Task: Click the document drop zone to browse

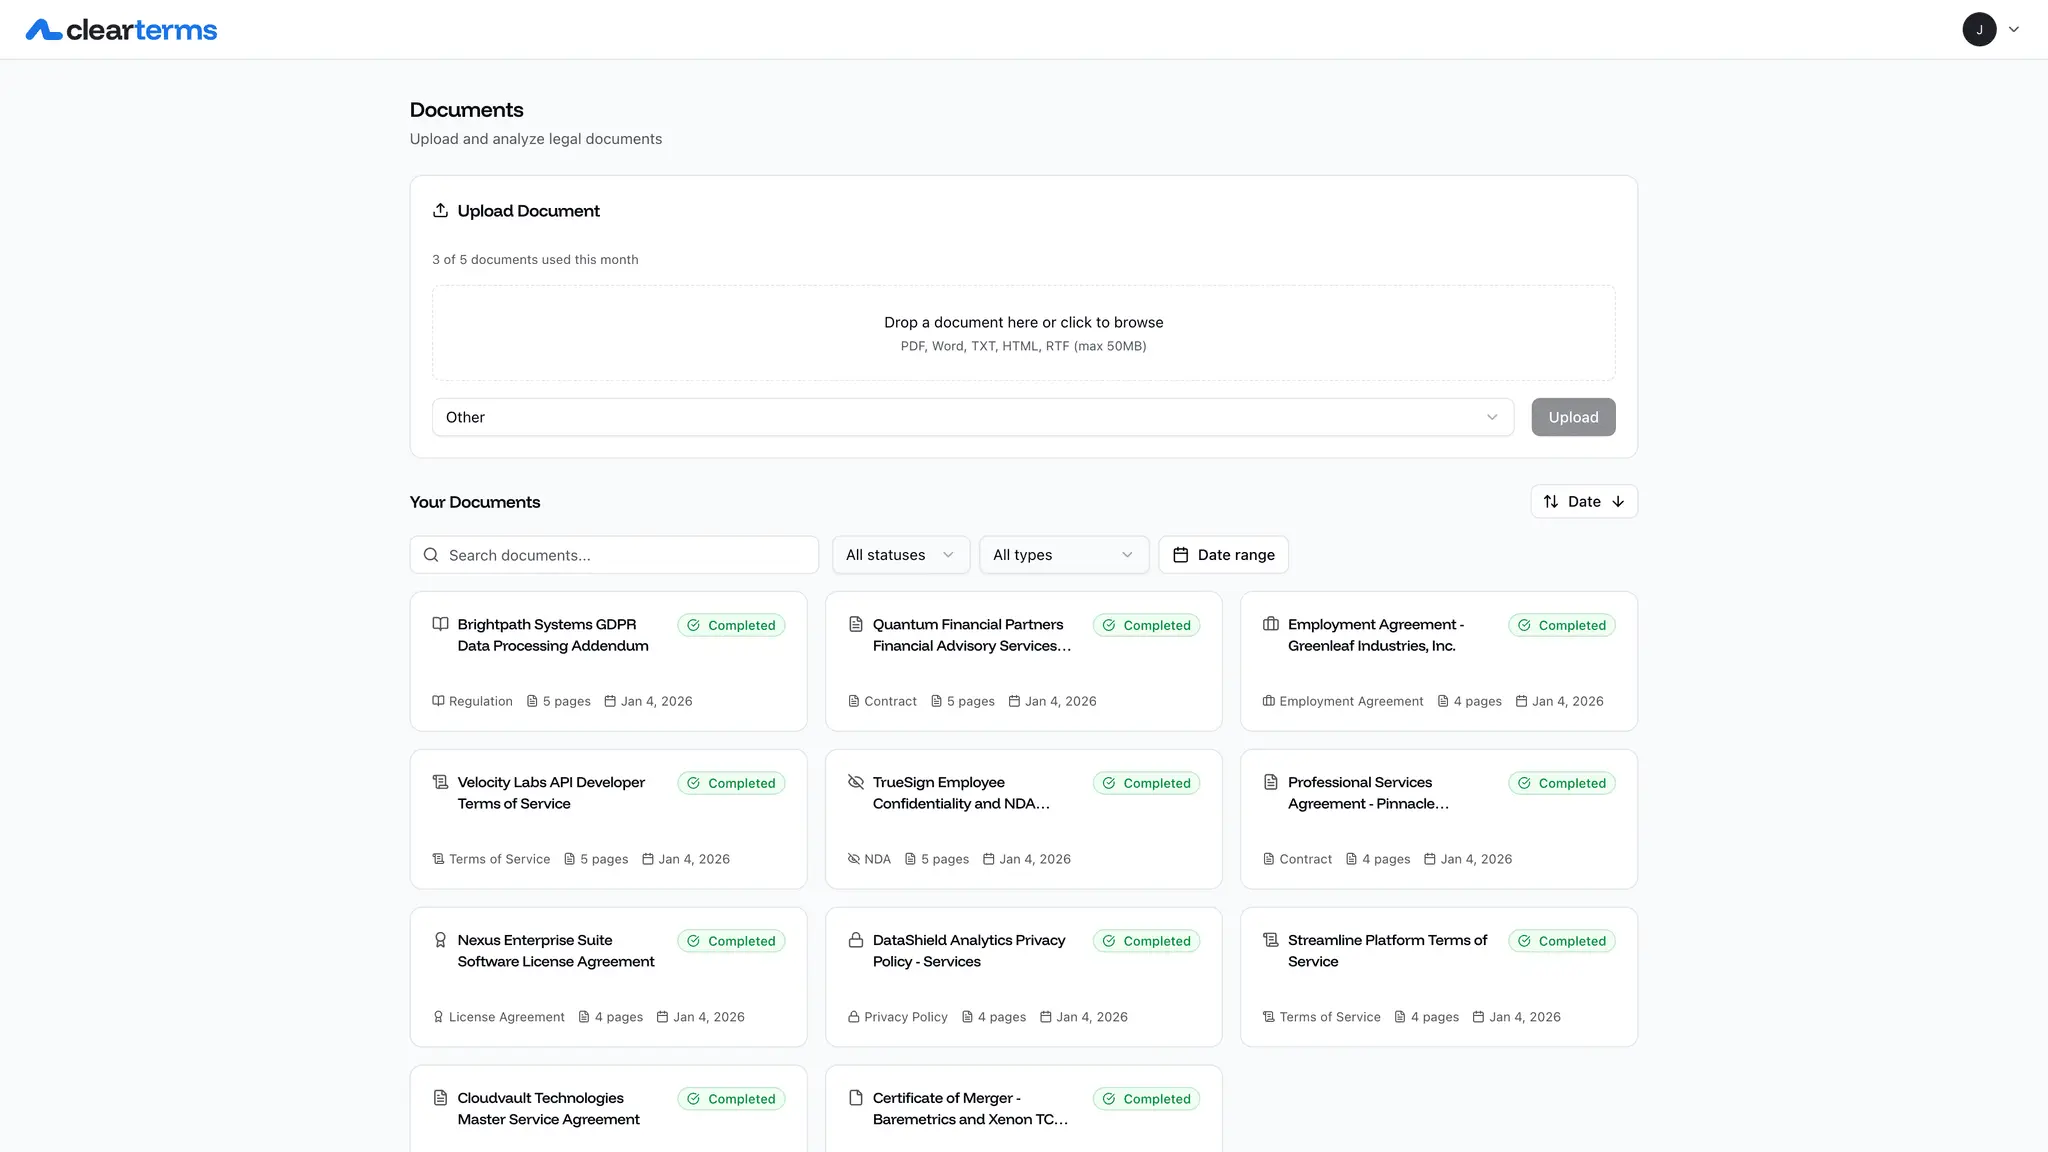Action: [1023, 333]
